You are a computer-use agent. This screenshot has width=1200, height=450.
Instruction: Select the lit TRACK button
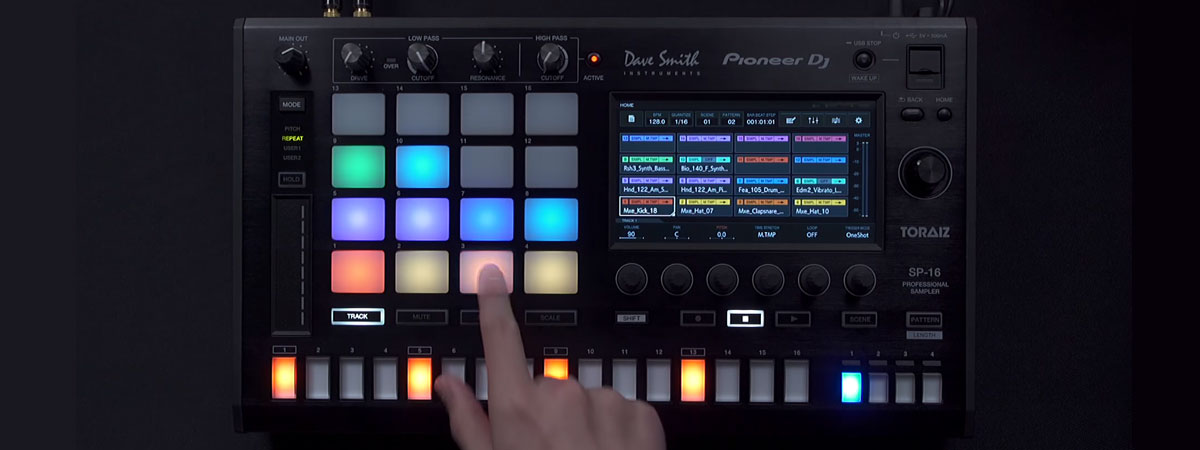(357, 317)
